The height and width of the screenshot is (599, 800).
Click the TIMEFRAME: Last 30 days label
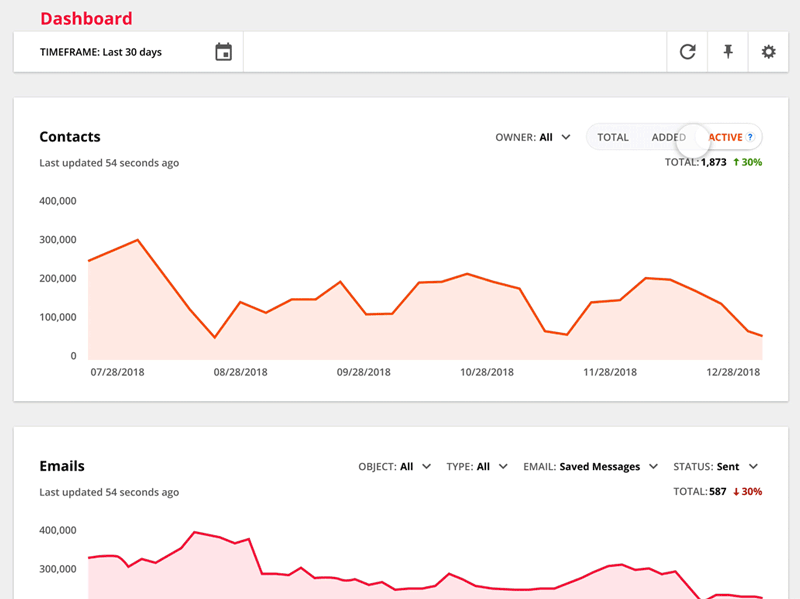pos(100,51)
